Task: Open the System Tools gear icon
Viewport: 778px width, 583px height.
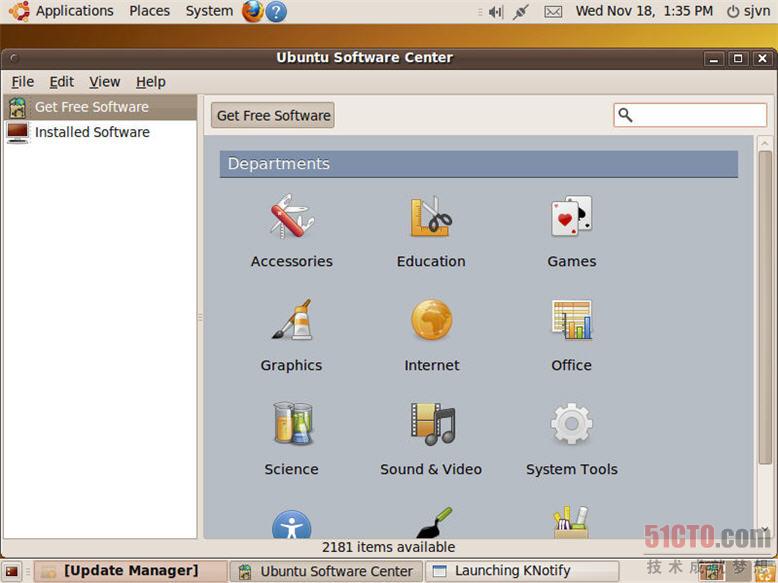Action: 572,423
